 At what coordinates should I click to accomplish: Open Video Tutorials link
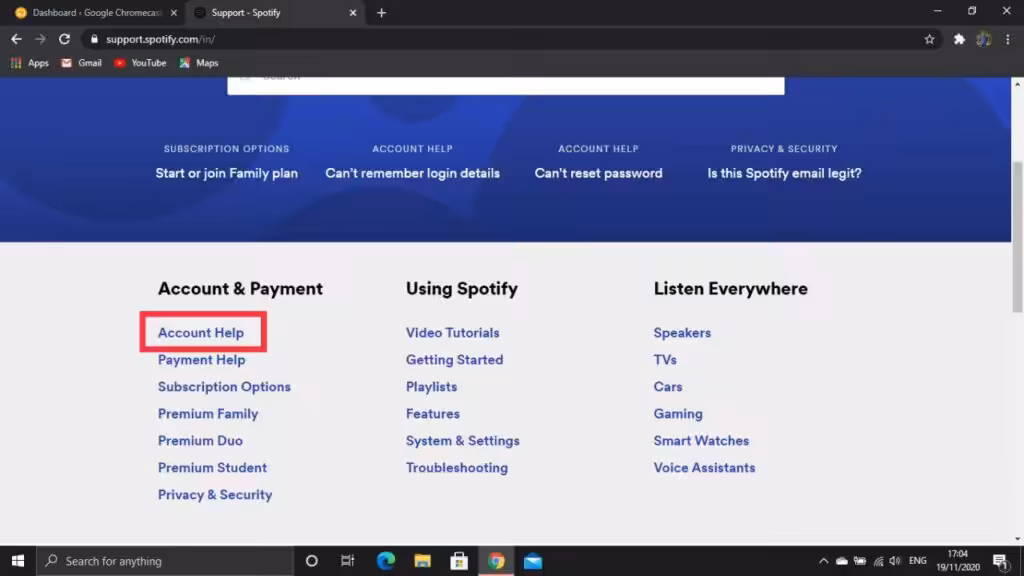coord(453,332)
